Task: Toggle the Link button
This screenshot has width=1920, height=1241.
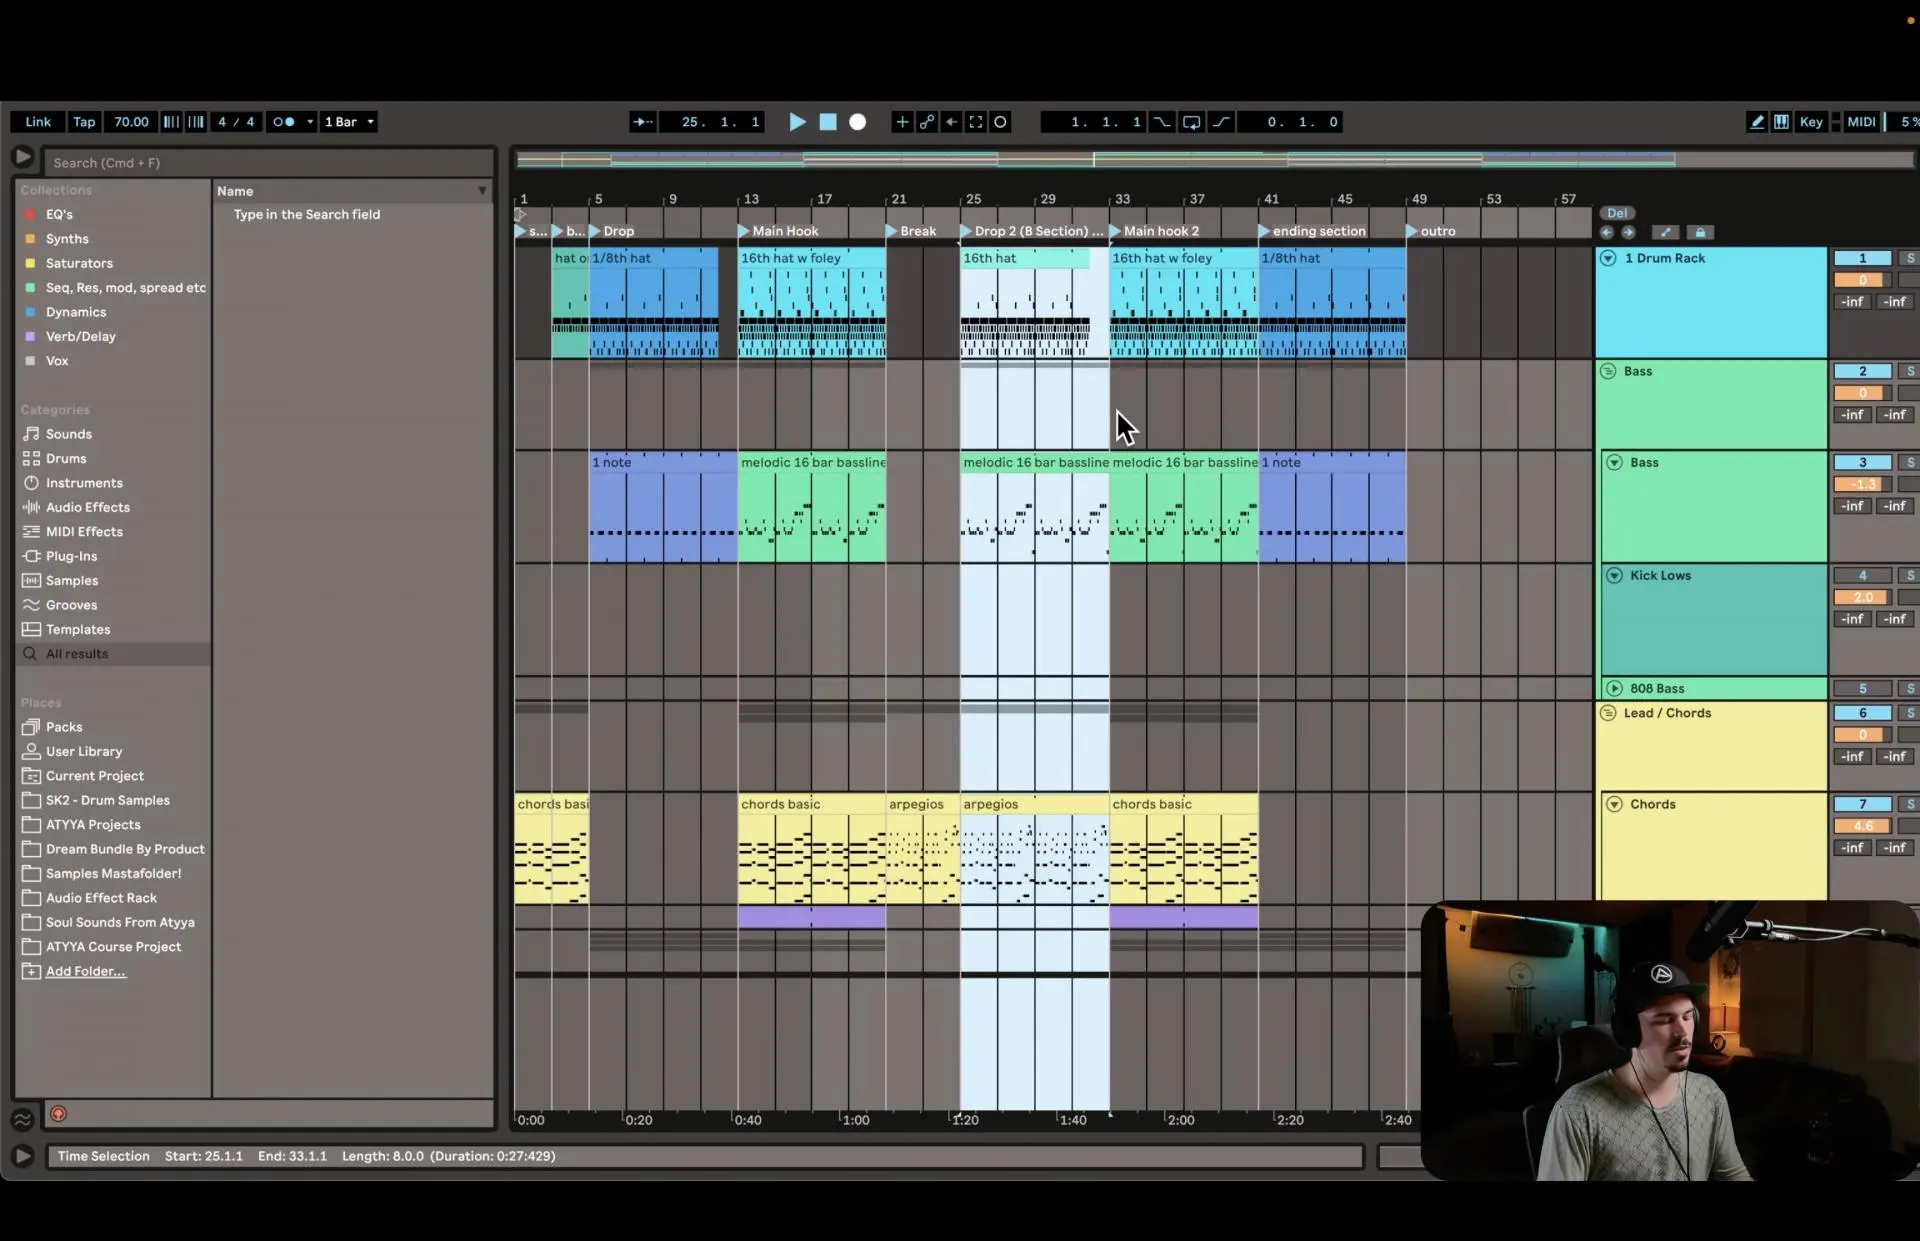Action: pos(38,122)
